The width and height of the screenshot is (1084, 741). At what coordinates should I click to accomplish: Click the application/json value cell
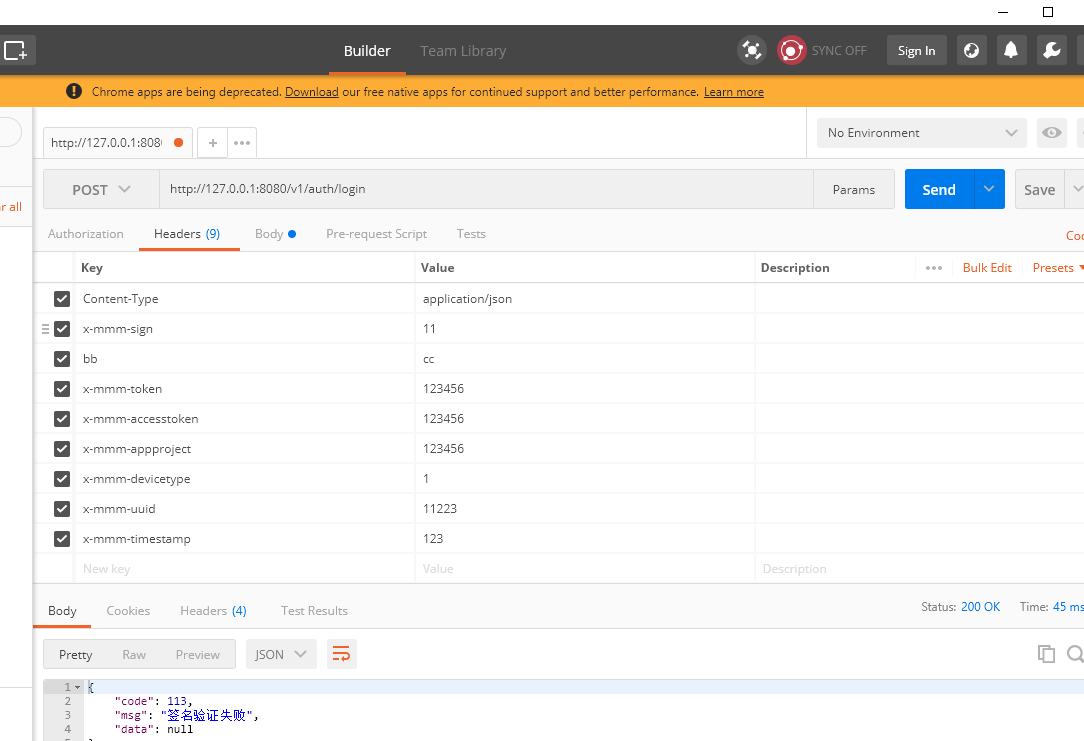point(584,299)
